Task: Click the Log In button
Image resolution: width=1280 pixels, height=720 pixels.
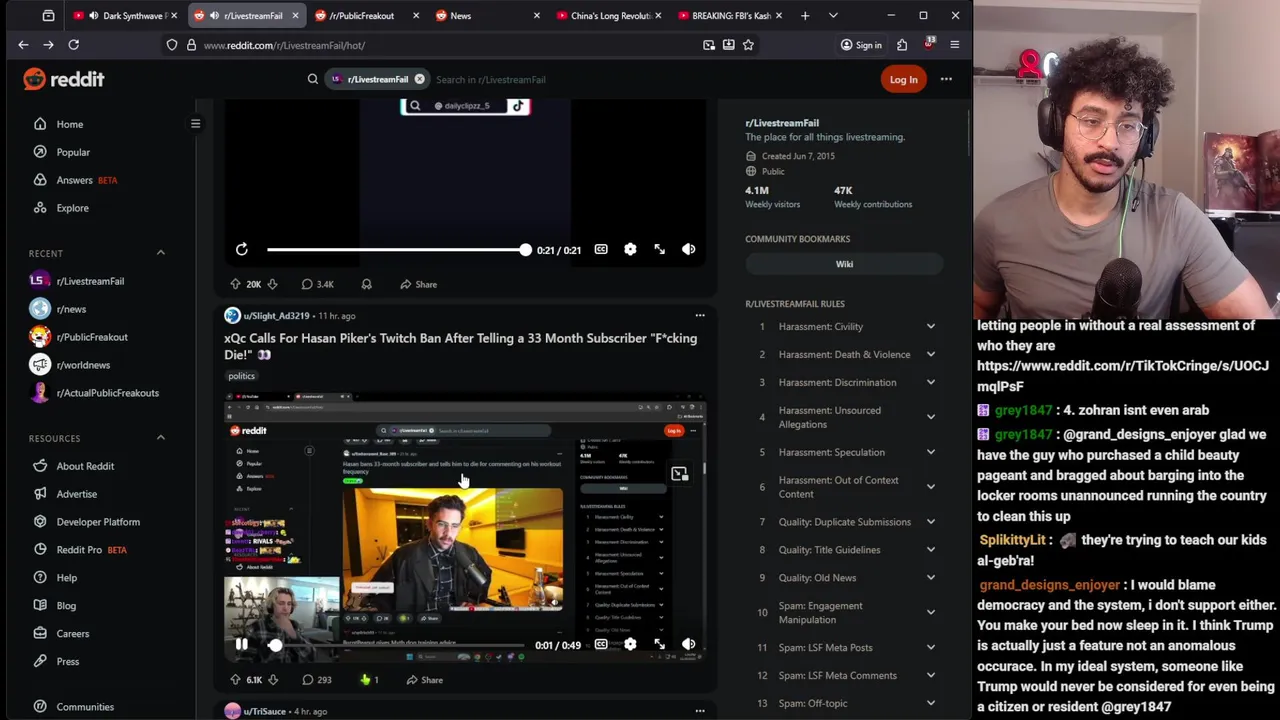Action: [x=903, y=79]
